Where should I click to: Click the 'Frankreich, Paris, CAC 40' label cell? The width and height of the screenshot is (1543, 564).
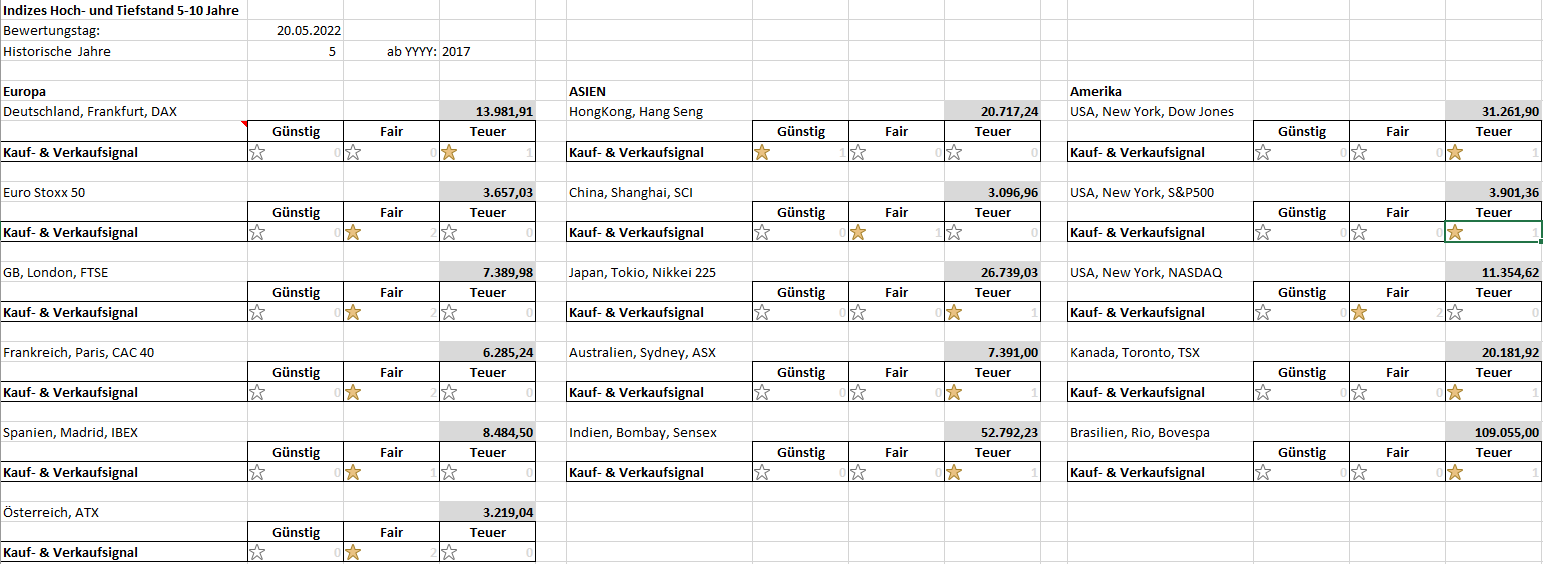79,353
